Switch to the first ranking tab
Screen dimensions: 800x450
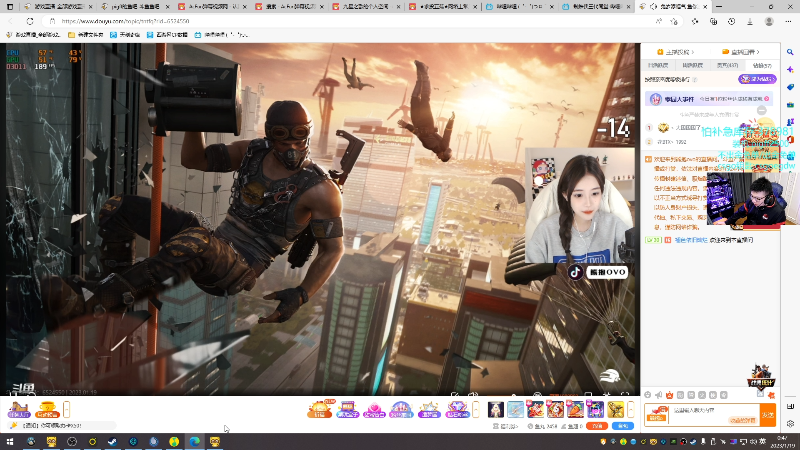[x=658, y=65]
